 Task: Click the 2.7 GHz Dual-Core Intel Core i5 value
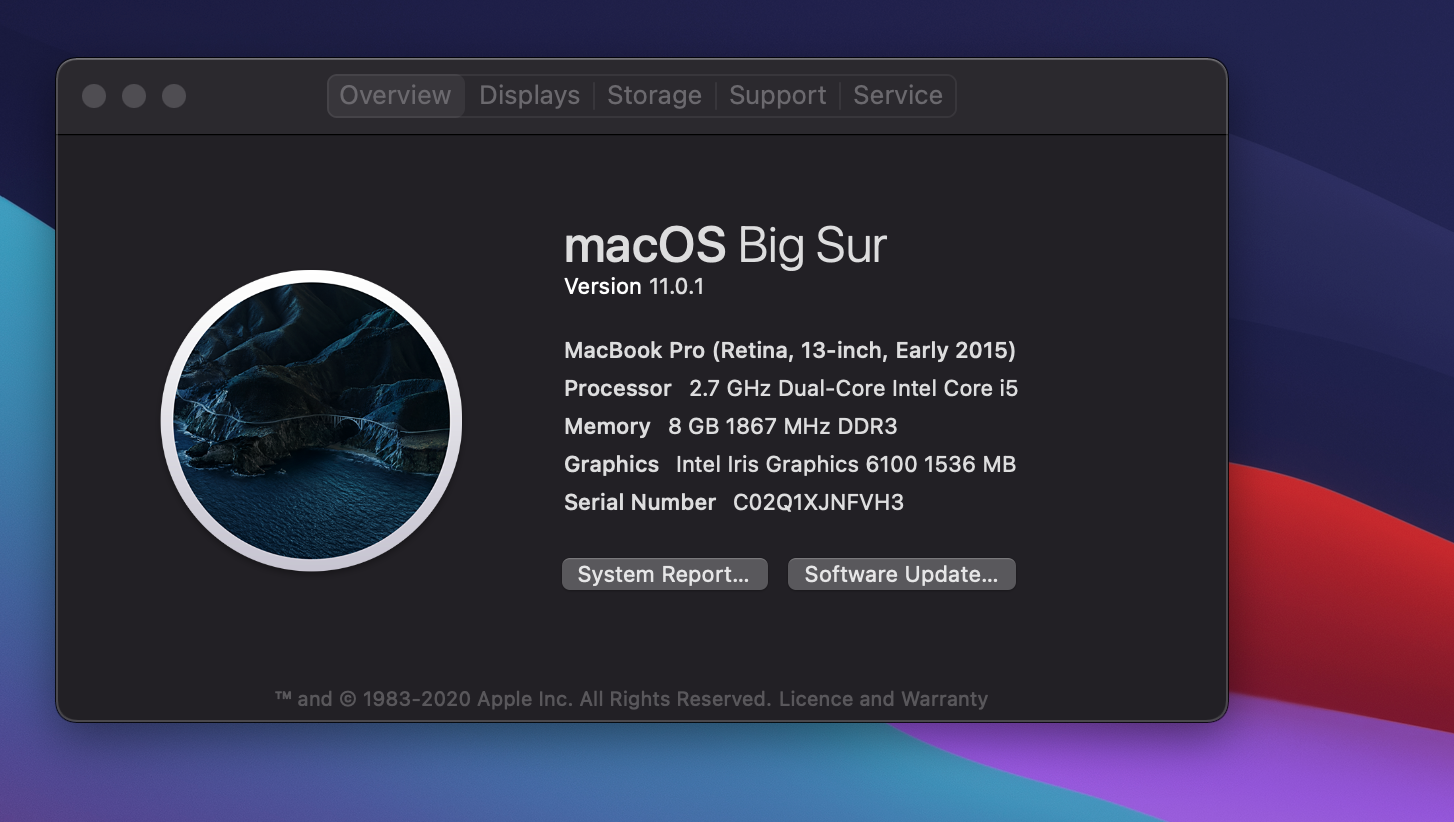(853, 388)
